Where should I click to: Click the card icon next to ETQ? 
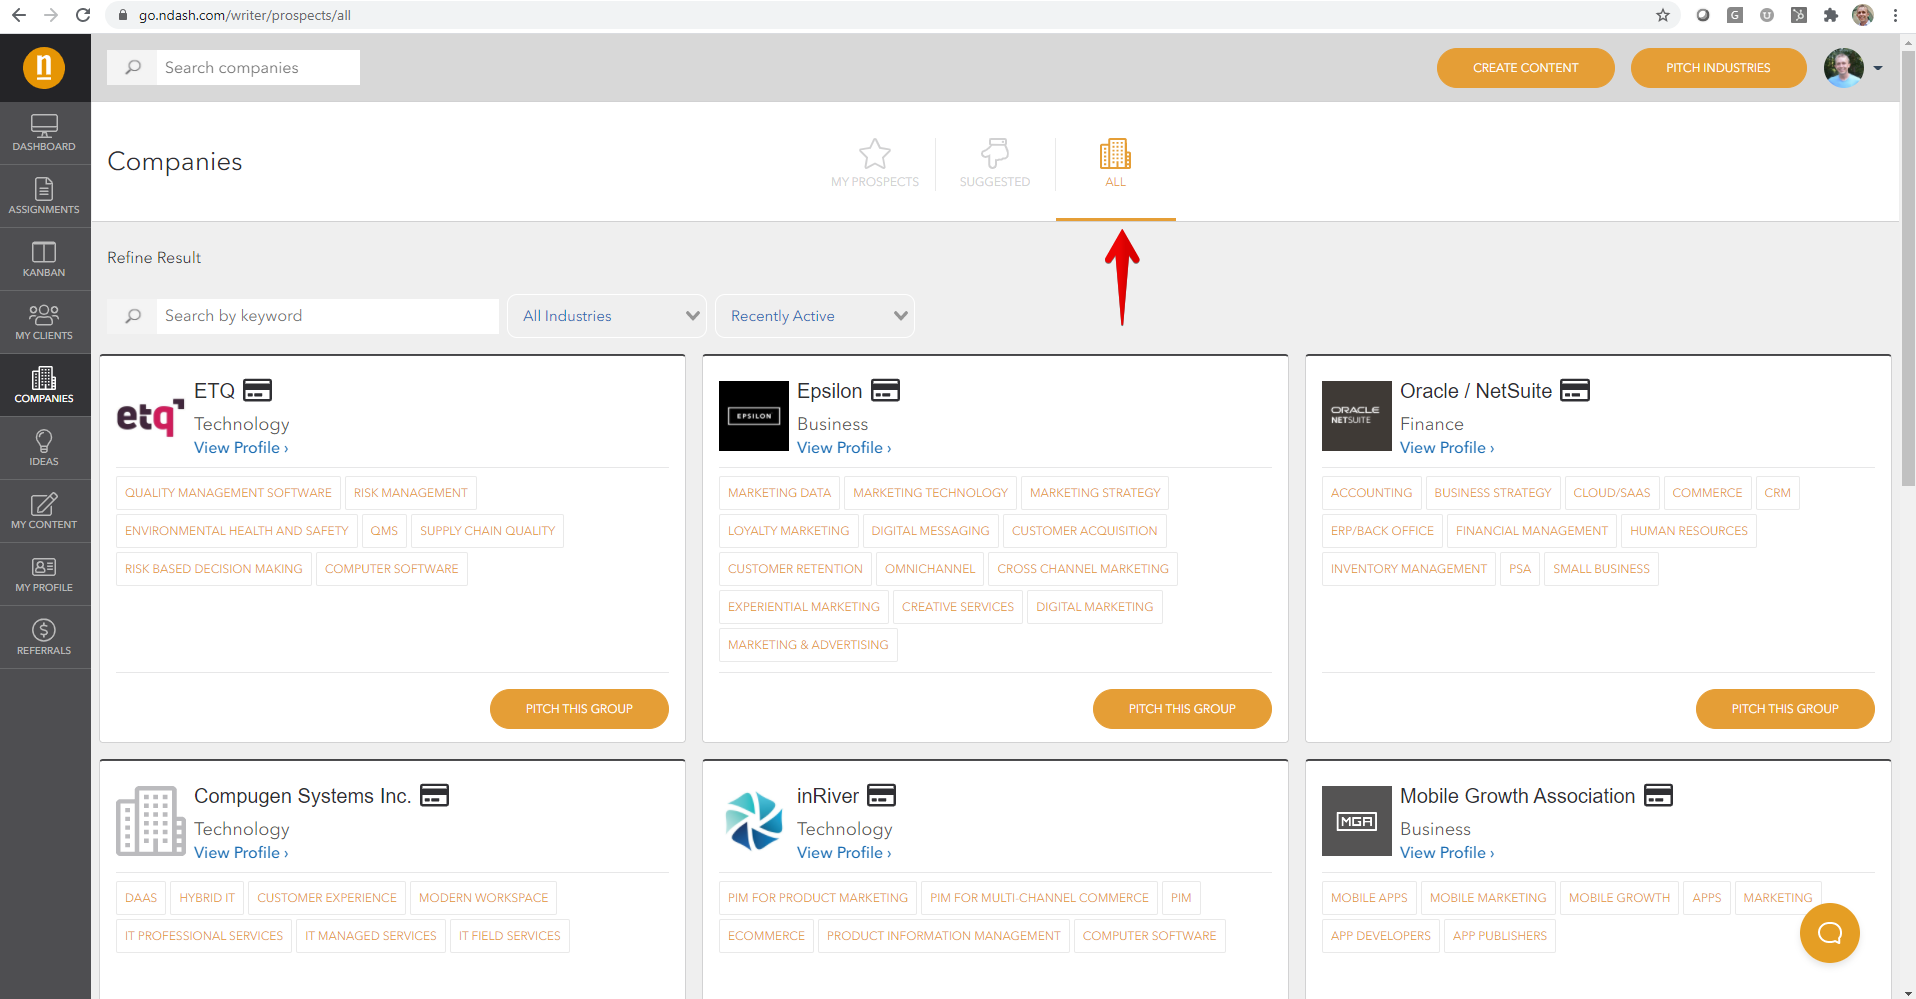click(257, 390)
